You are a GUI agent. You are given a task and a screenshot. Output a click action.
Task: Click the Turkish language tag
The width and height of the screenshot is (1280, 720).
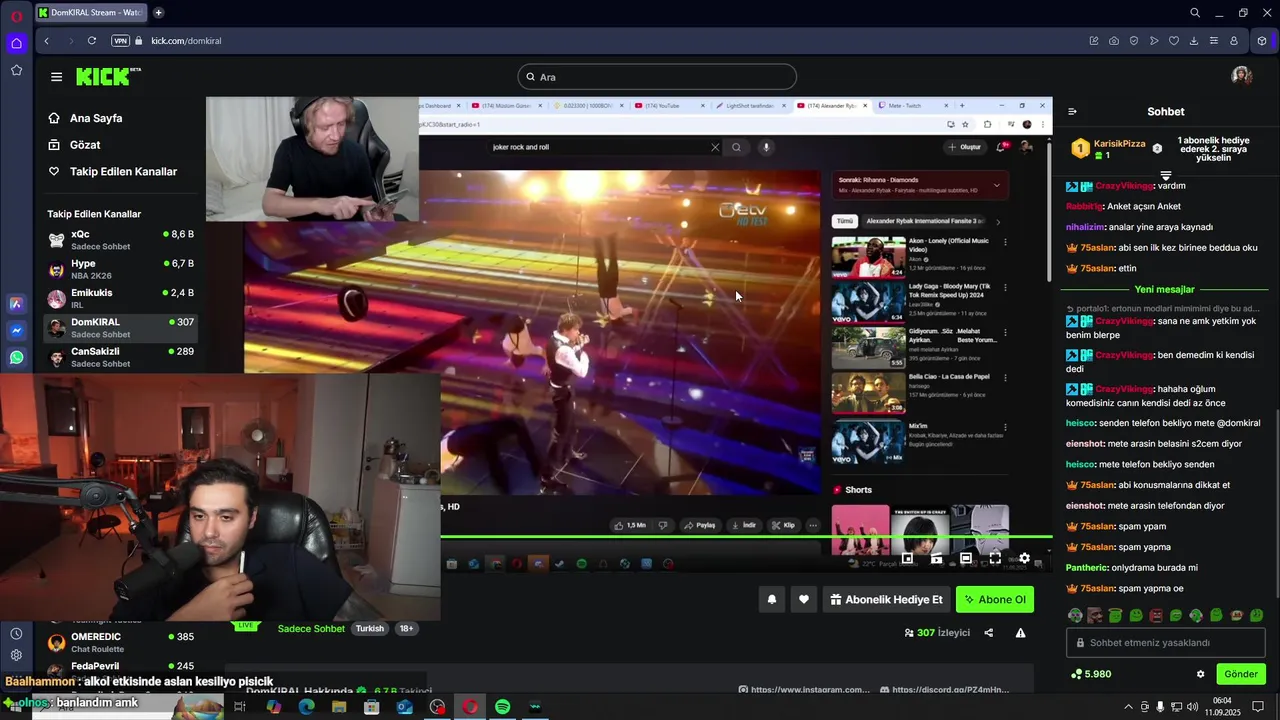tap(370, 629)
